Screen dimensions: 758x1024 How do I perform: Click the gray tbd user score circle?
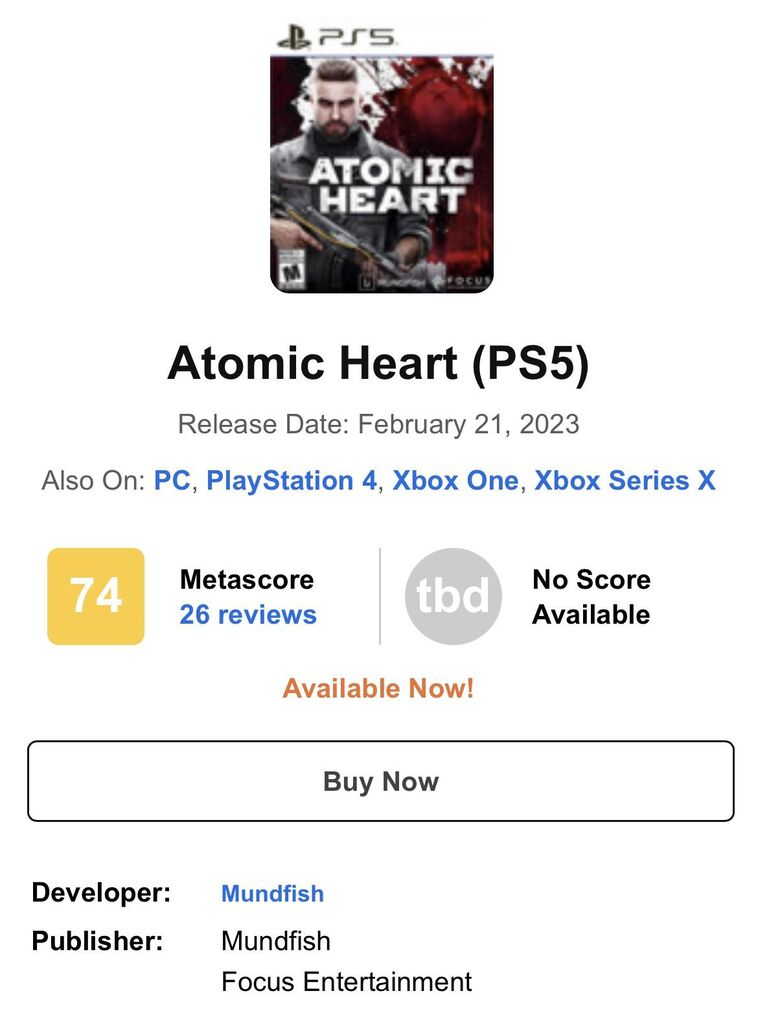[x=453, y=596]
